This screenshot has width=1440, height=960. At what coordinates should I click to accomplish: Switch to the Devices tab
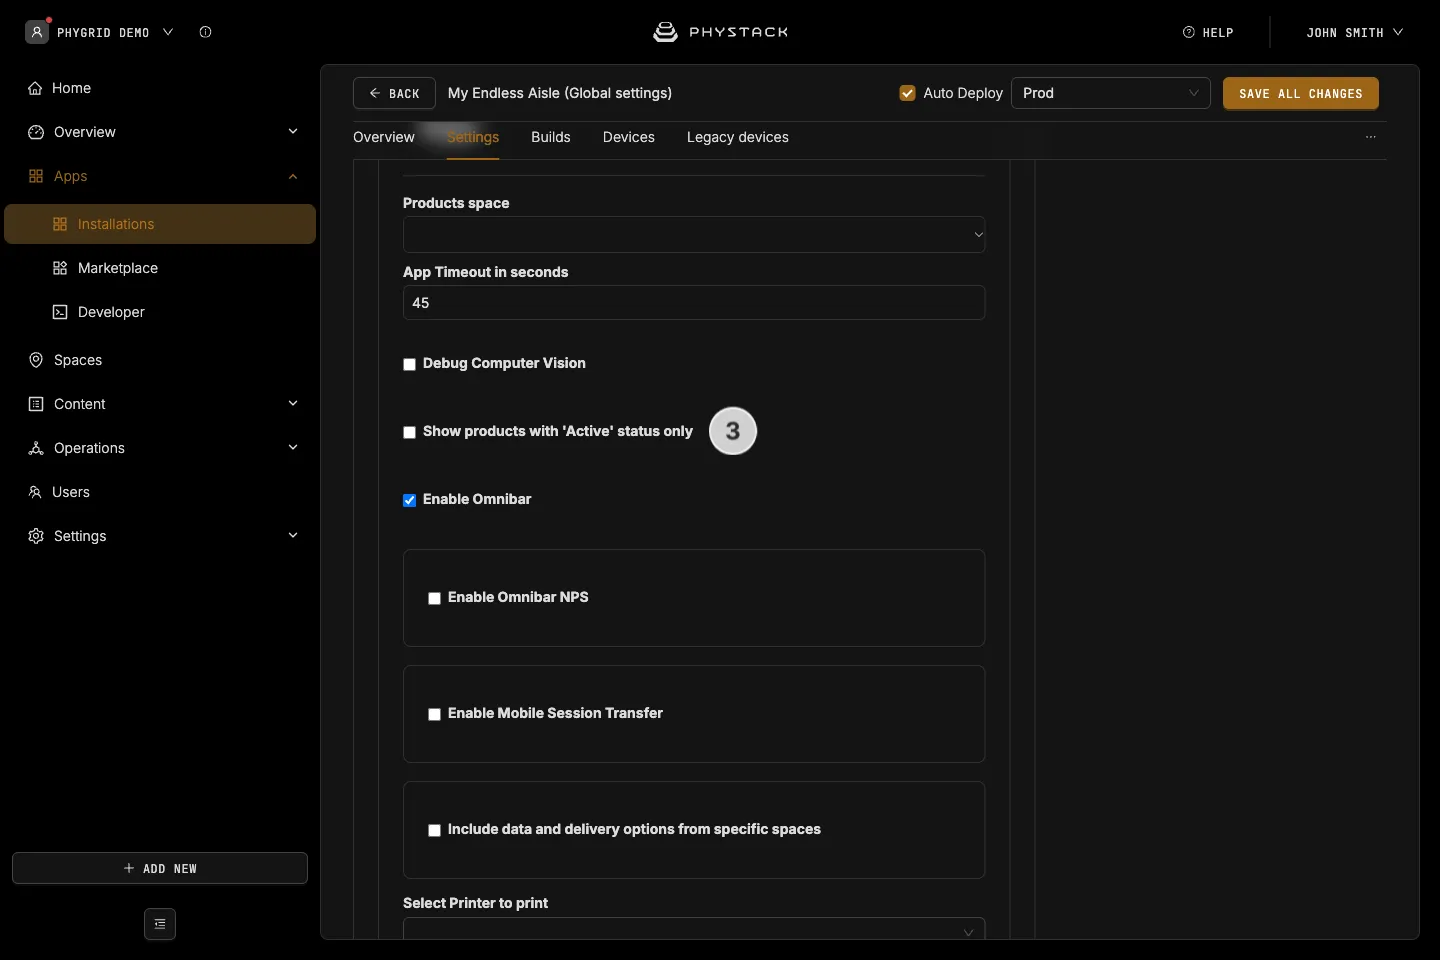[x=629, y=137]
